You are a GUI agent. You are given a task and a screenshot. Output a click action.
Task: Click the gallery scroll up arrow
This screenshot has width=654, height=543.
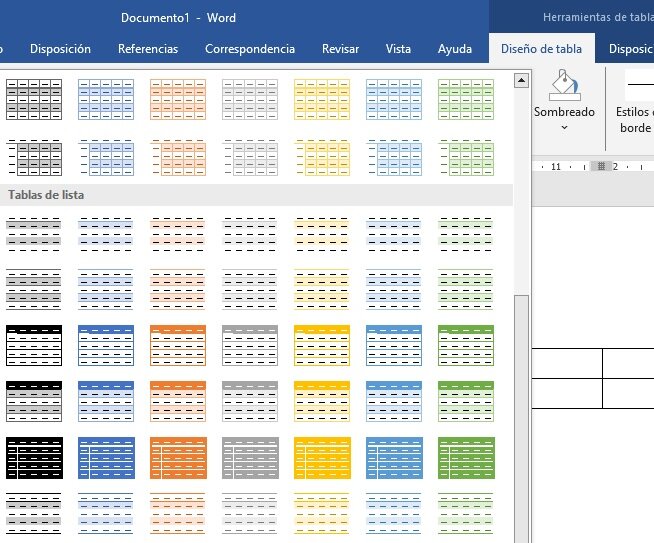pos(521,80)
